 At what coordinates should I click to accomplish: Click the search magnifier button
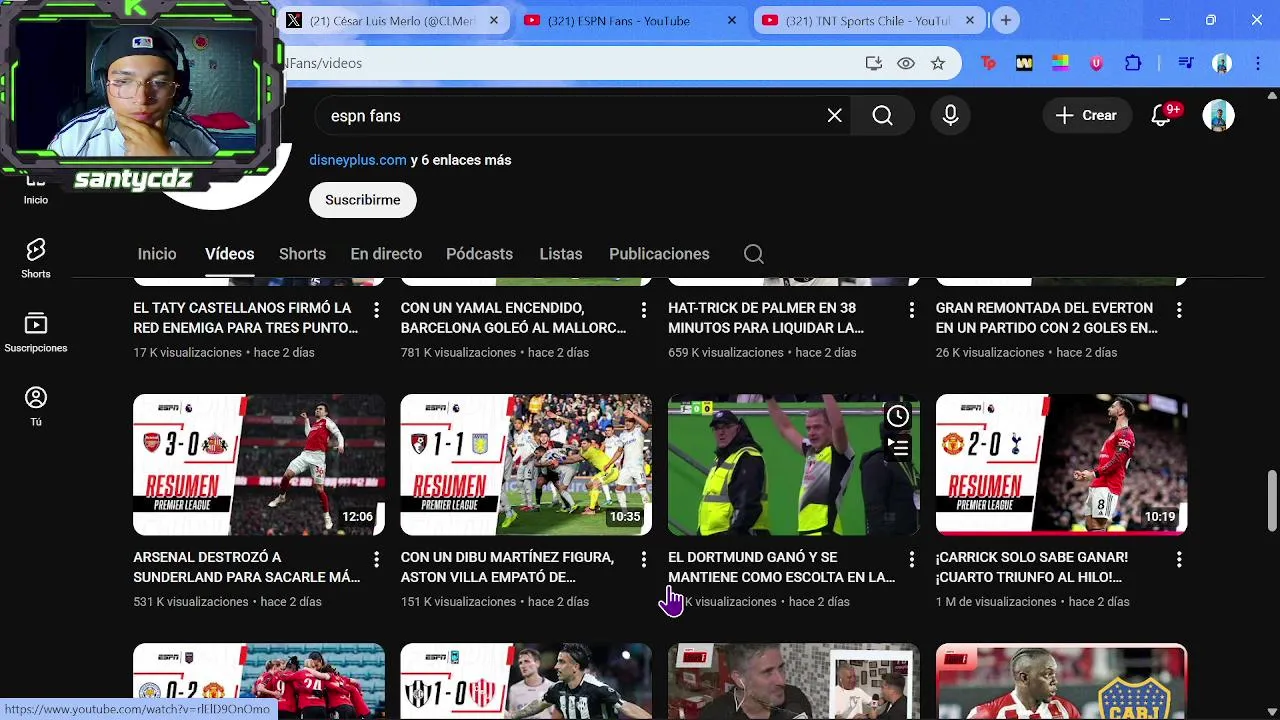(x=882, y=116)
